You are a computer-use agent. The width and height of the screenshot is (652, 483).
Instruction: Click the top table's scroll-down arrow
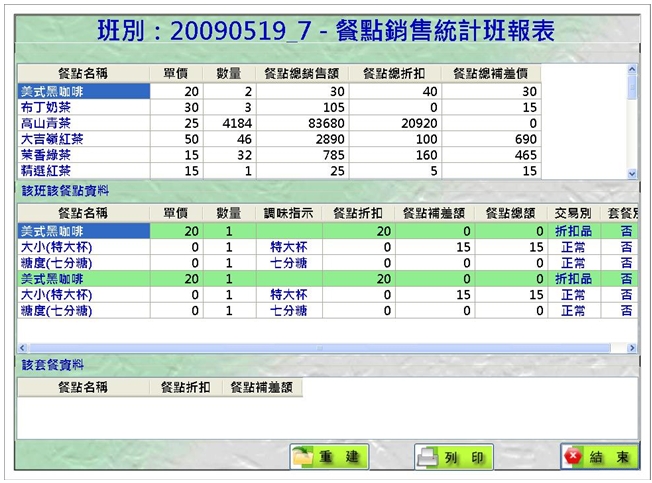coord(631,173)
